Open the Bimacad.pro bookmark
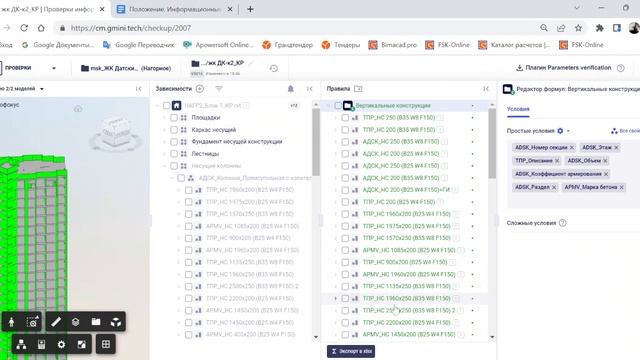 pyautogui.click(x=393, y=45)
